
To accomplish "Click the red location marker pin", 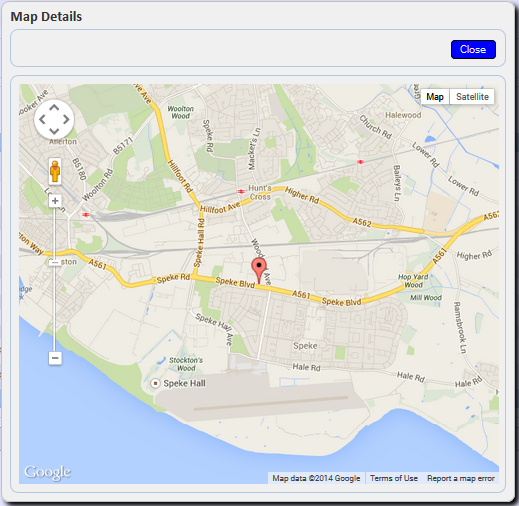I will pyautogui.click(x=259, y=270).
